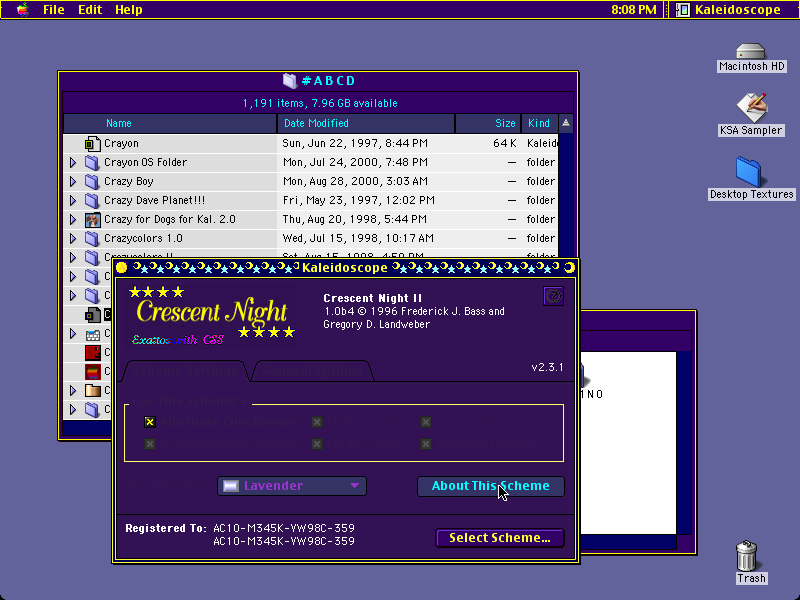The height and width of the screenshot is (600, 800).
Task: Click the 8:08 PM menu bar clock
Action: pyautogui.click(x=634, y=10)
